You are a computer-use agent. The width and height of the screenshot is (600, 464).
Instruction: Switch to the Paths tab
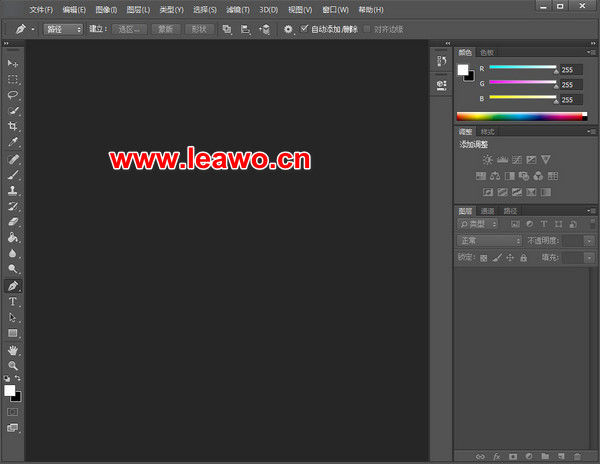point(510,211)
